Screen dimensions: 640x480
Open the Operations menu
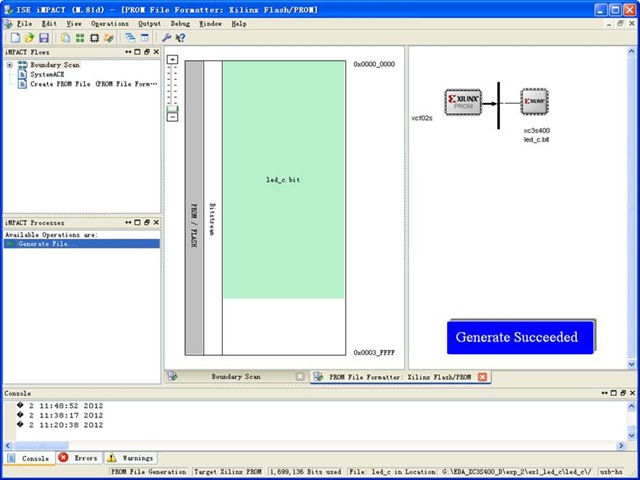[x=109, y=22]
